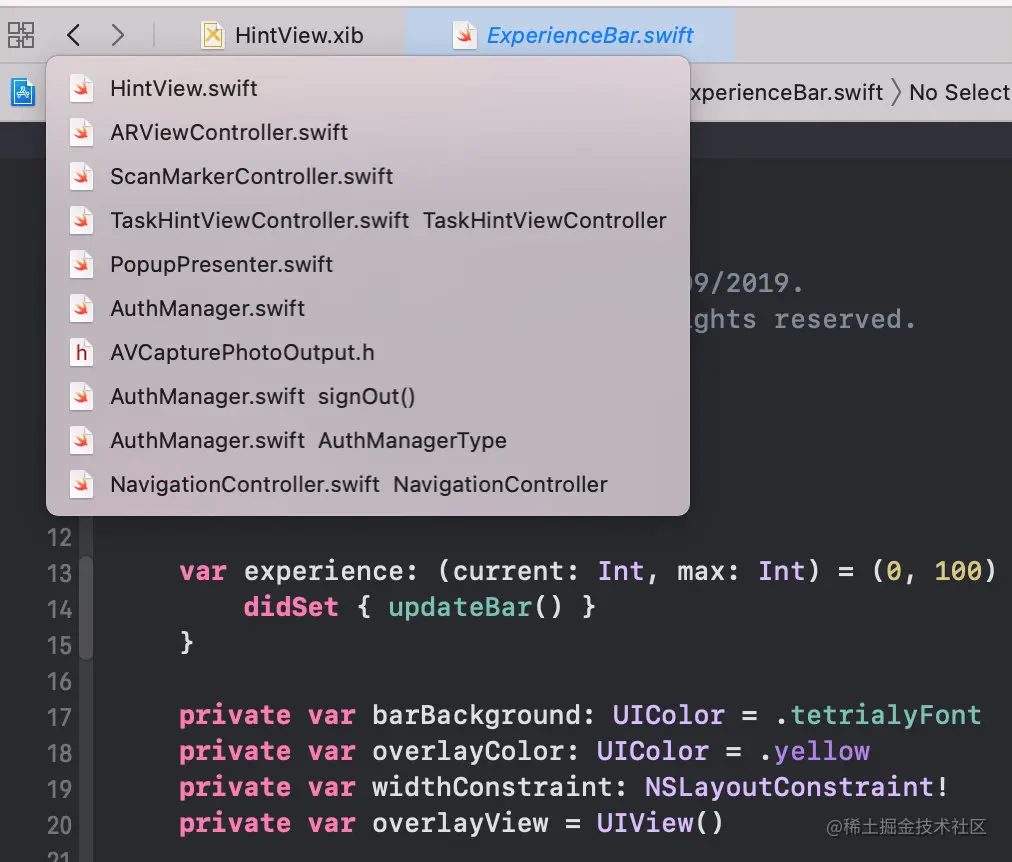Click ExperienceBar.swift in the jump bar
The width and height of the screenshot is (1012, 862).
pyautogui.click(x=786, y=93)
